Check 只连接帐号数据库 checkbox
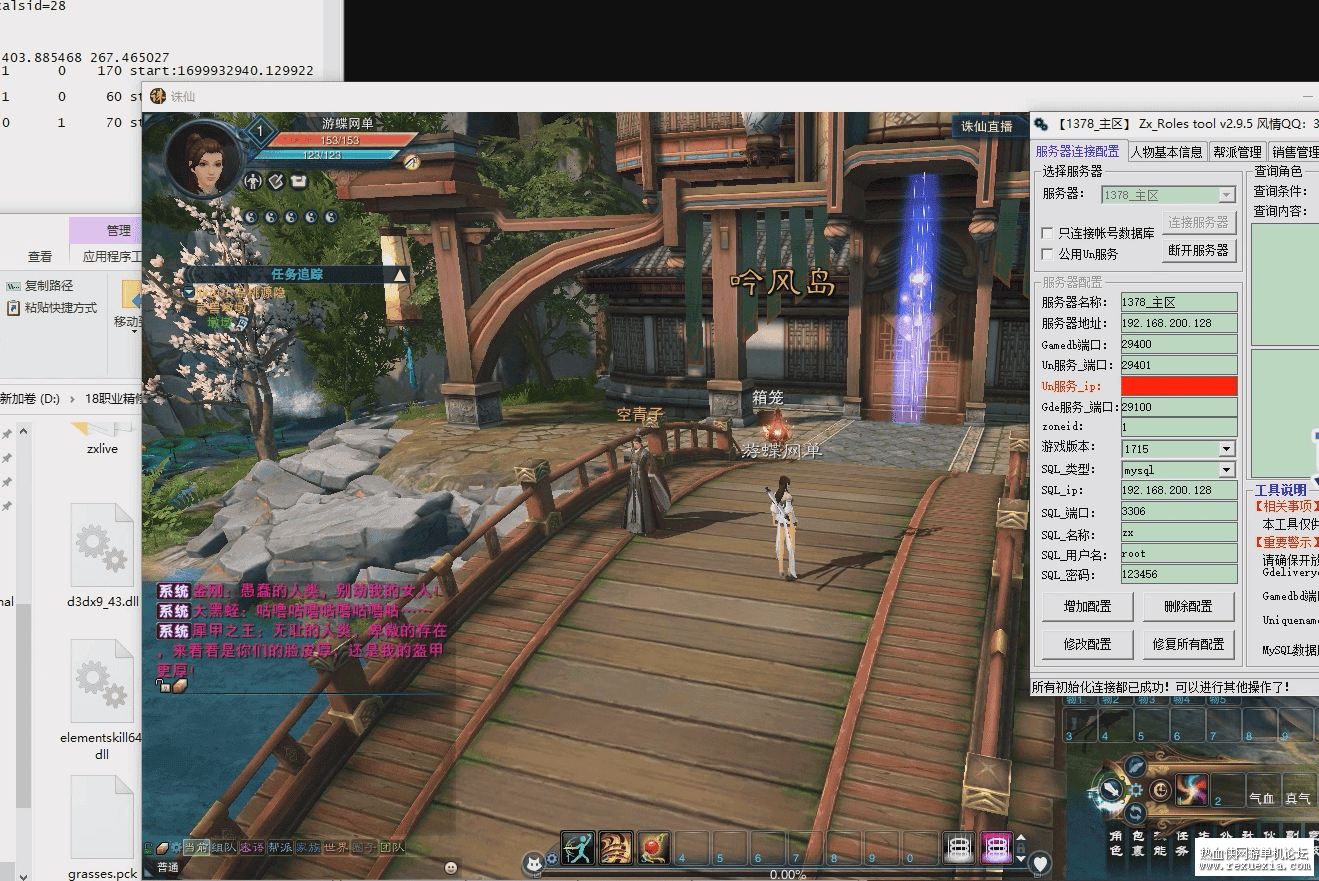1319x881 pixels. point(1048,233)
